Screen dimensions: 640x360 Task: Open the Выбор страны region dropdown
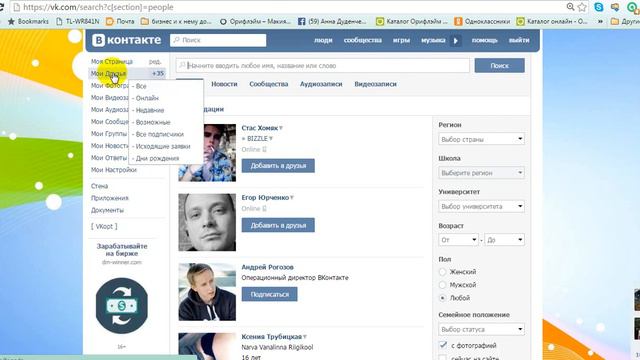(x=481, y=139)
